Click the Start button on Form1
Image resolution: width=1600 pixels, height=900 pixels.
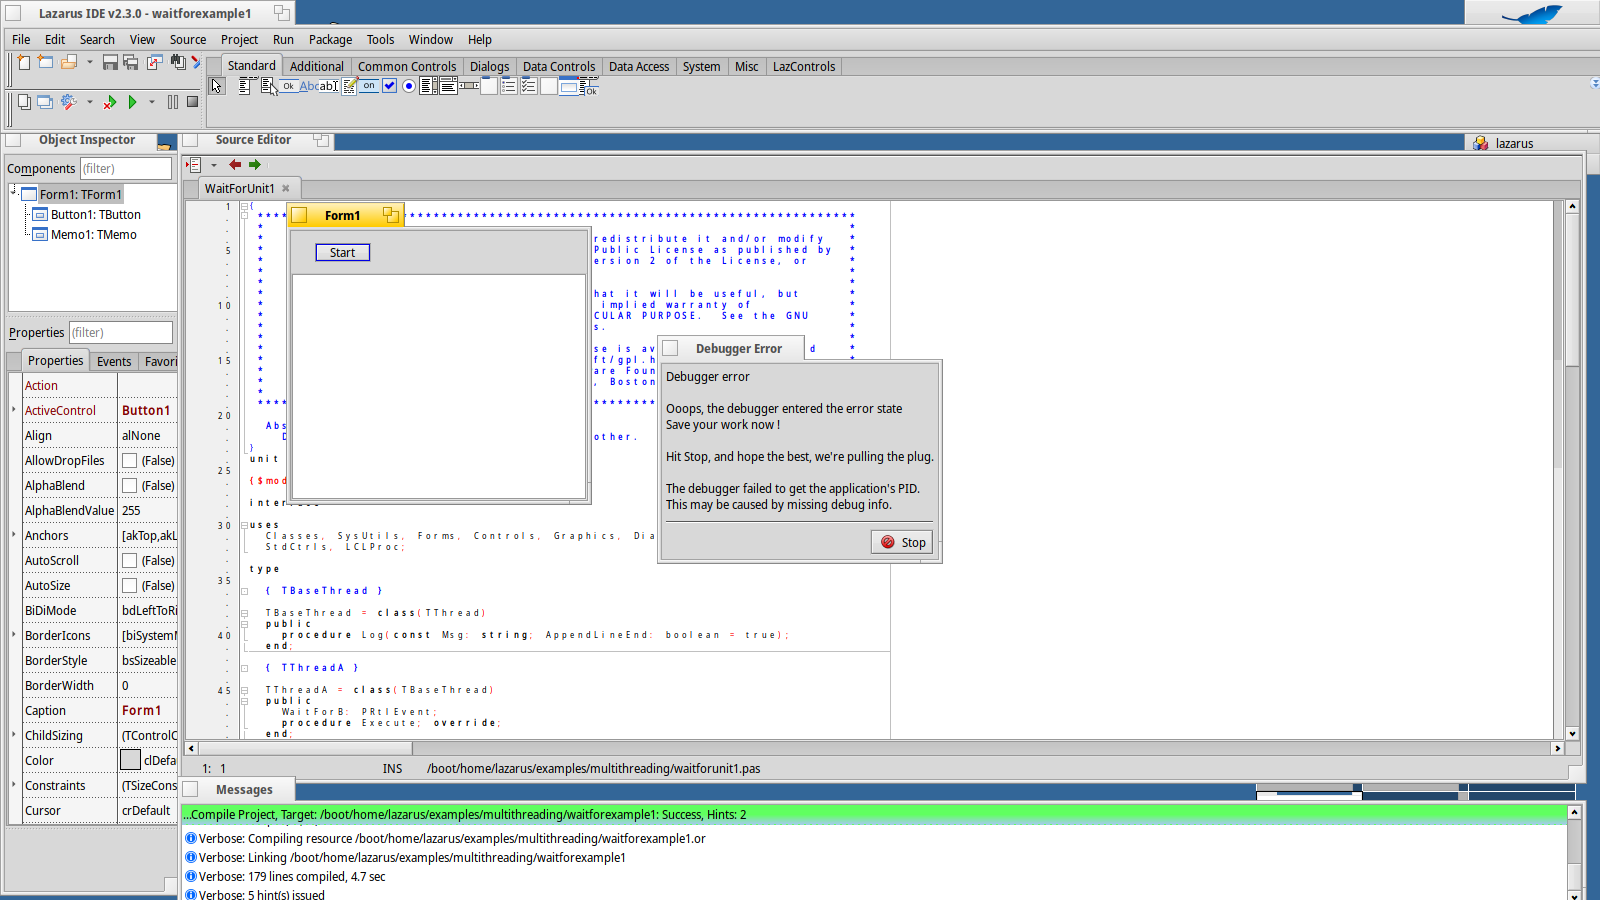click(342, 253)
